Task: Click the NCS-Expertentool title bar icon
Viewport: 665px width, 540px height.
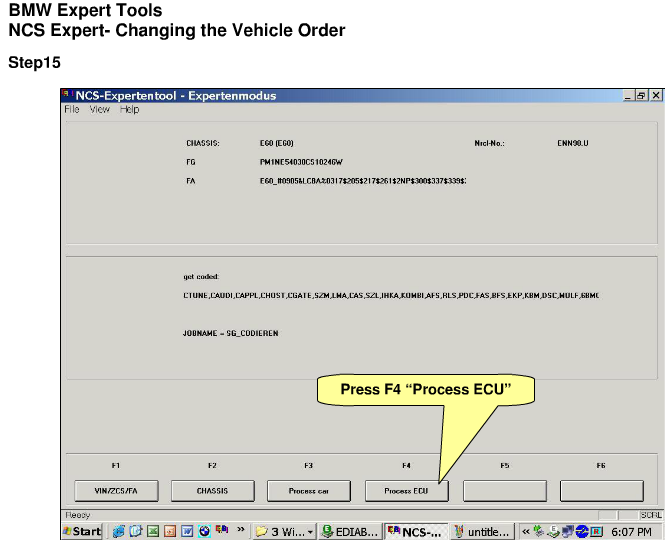Action: coord(68,95)
